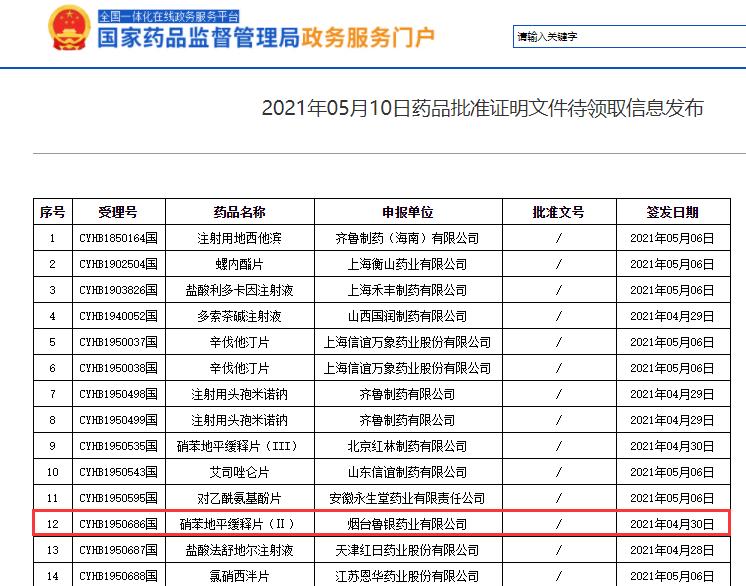Select drug name 硝苯地平缓释片（II）
This screenshot has height=586, width=746.
coord(239,524)
